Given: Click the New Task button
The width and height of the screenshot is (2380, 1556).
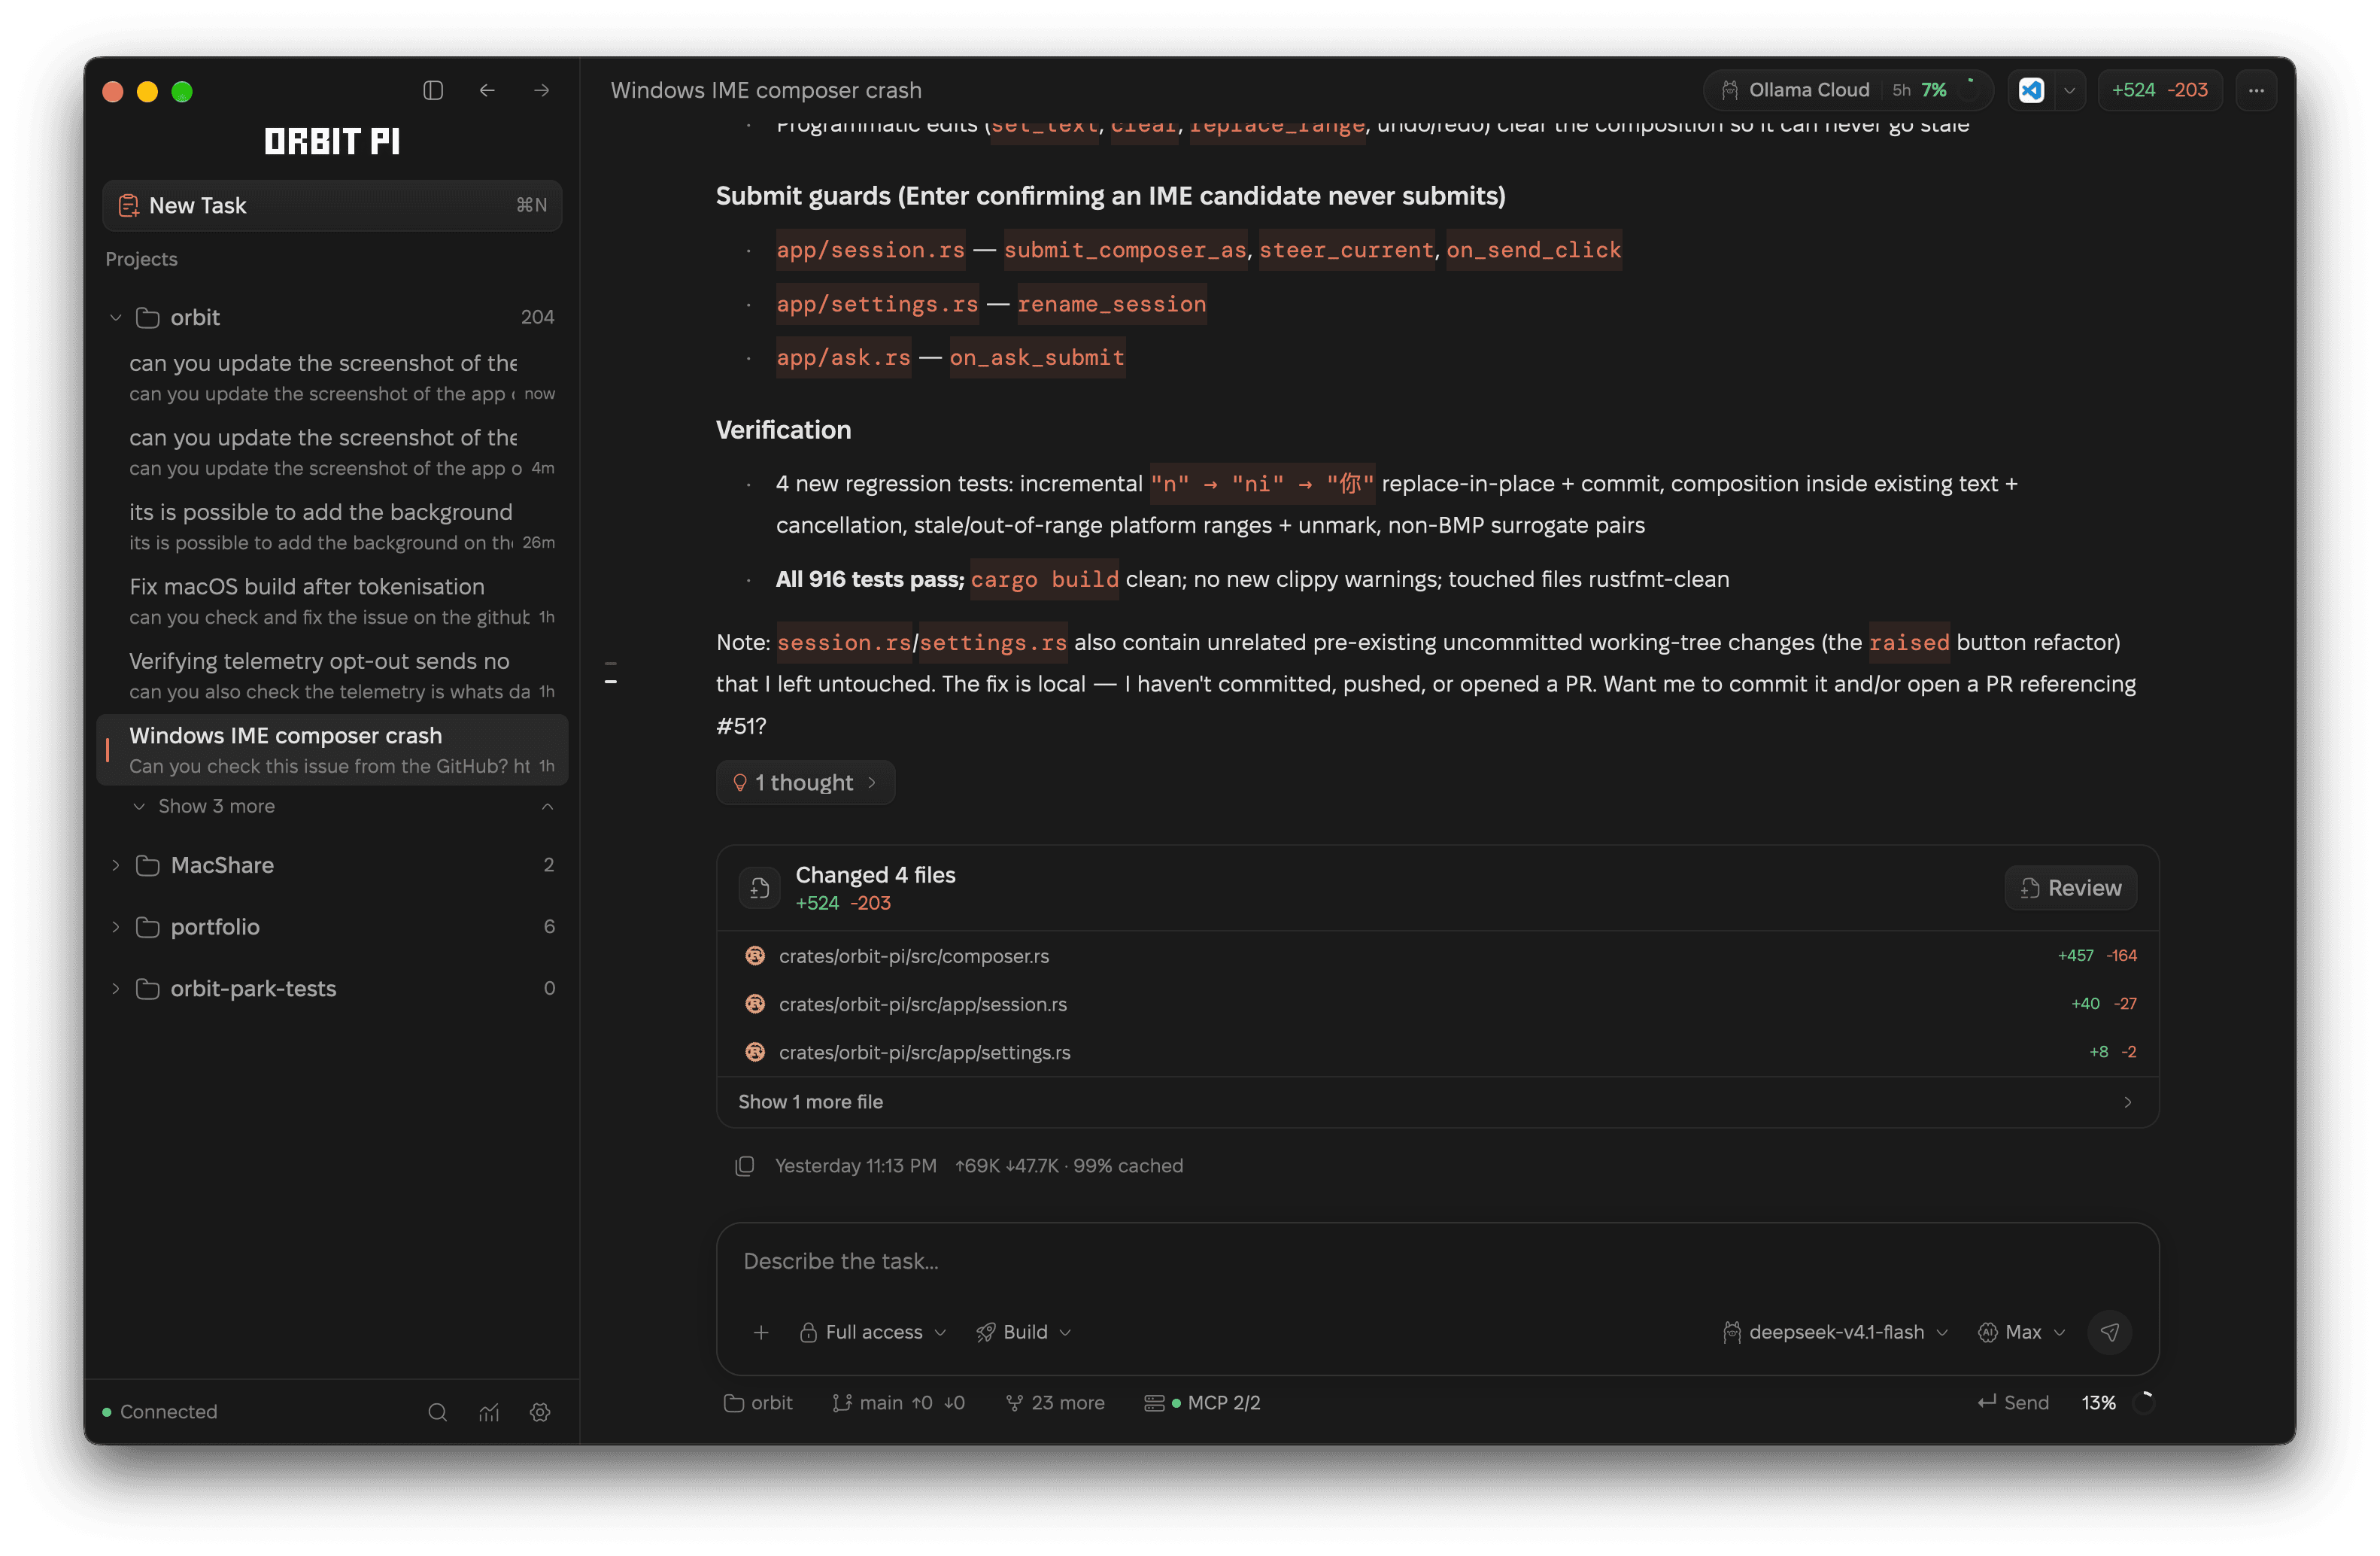Looking at the screenshot, I should point(332,205).
